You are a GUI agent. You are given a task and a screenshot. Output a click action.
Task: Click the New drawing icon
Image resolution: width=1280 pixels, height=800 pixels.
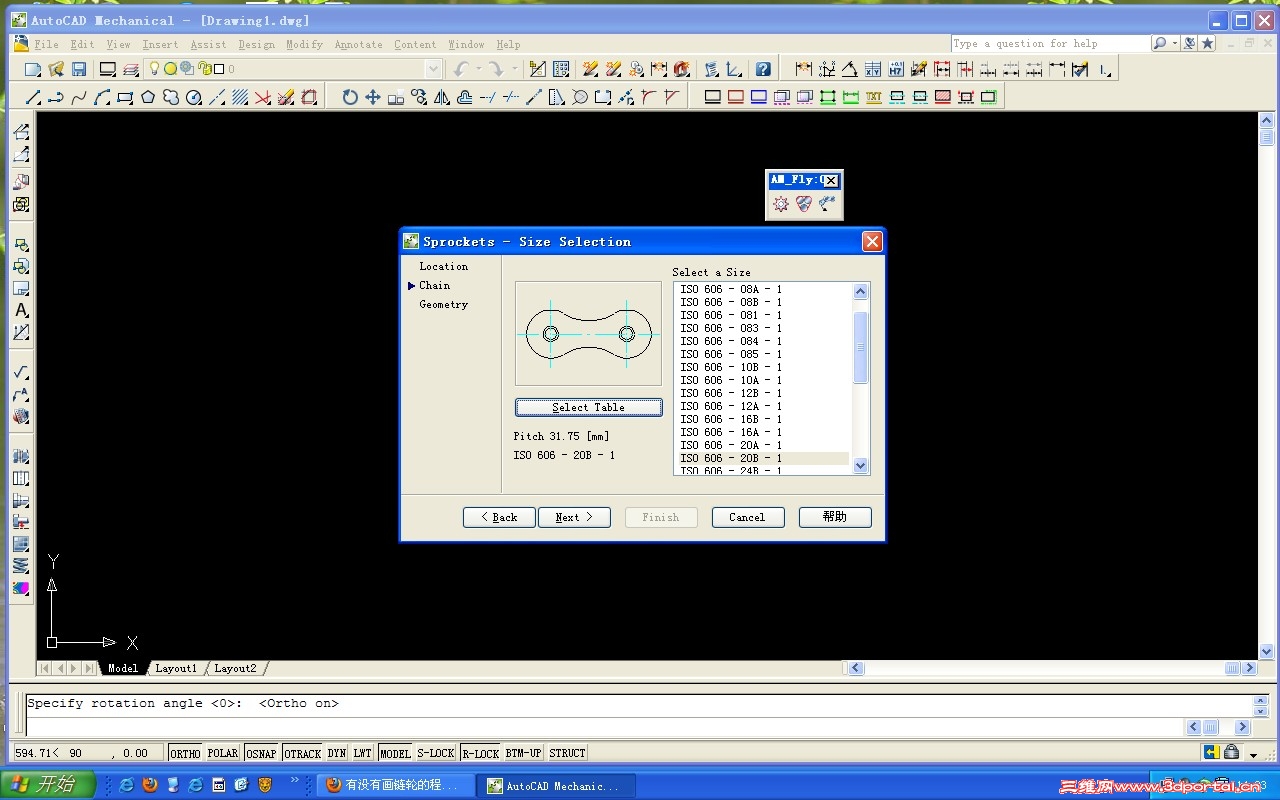tap(33, 70)
